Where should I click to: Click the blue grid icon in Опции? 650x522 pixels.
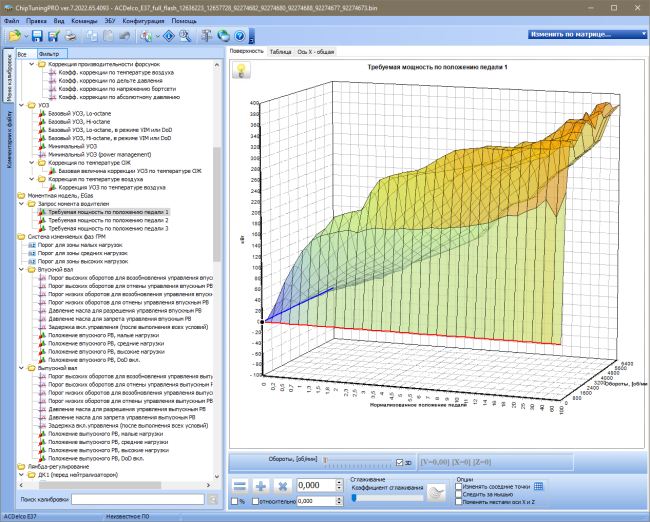[538, 486]
